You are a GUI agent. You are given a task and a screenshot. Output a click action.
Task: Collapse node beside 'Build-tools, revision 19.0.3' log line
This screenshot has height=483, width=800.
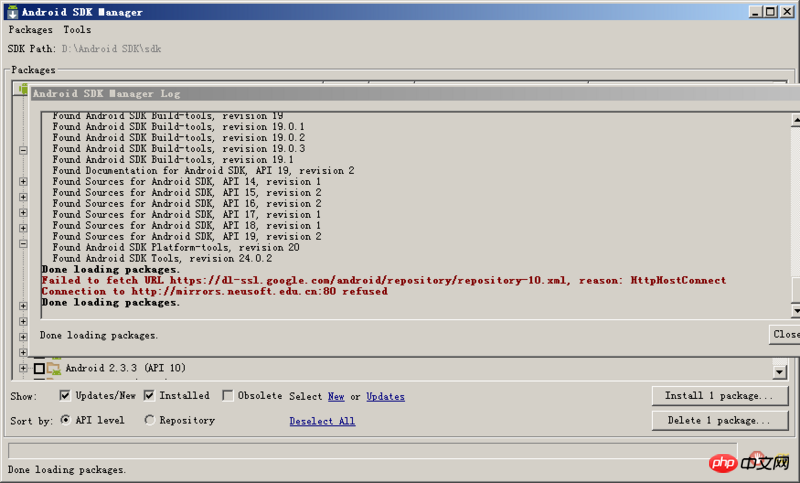(x=23, y=150)
